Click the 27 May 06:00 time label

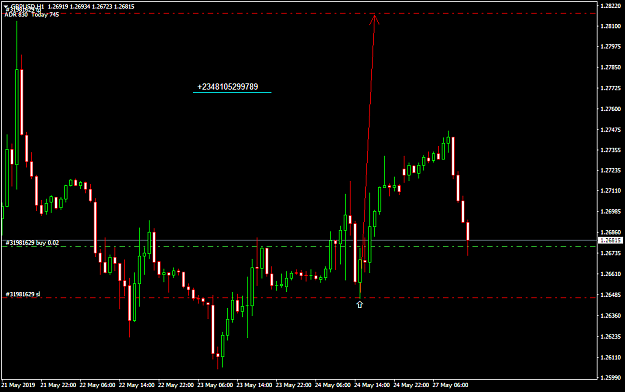pyautogui.click(x=450, y=385)
